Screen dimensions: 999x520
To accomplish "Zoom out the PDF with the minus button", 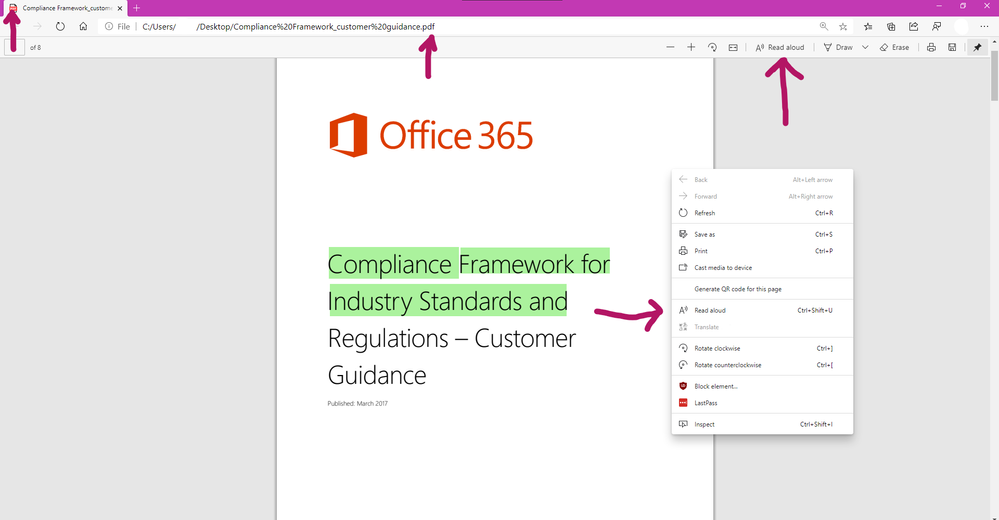I will [670, 47].
